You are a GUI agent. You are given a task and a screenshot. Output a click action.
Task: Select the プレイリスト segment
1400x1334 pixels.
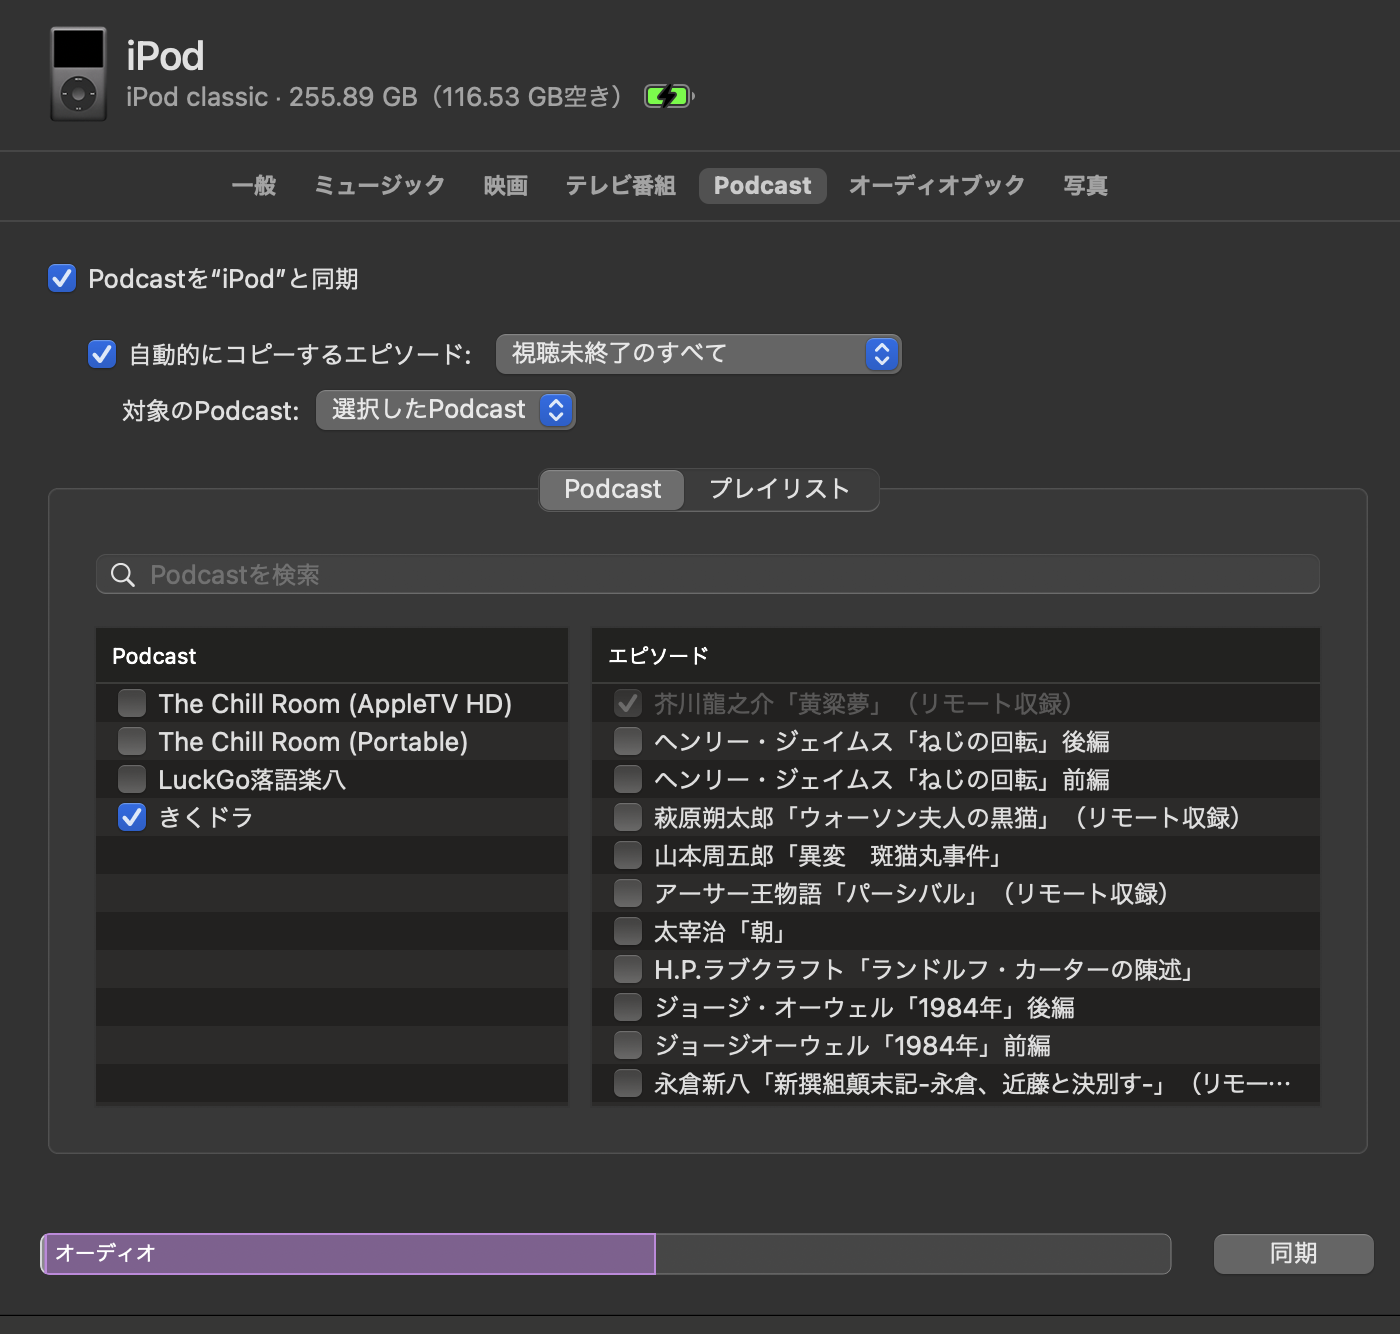pos(780,489)
